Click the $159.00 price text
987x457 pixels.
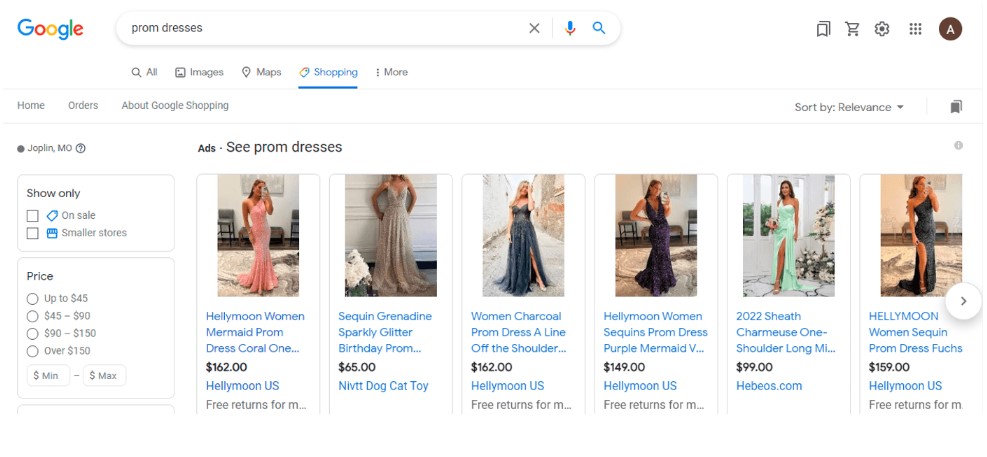(x=889, y=367)
